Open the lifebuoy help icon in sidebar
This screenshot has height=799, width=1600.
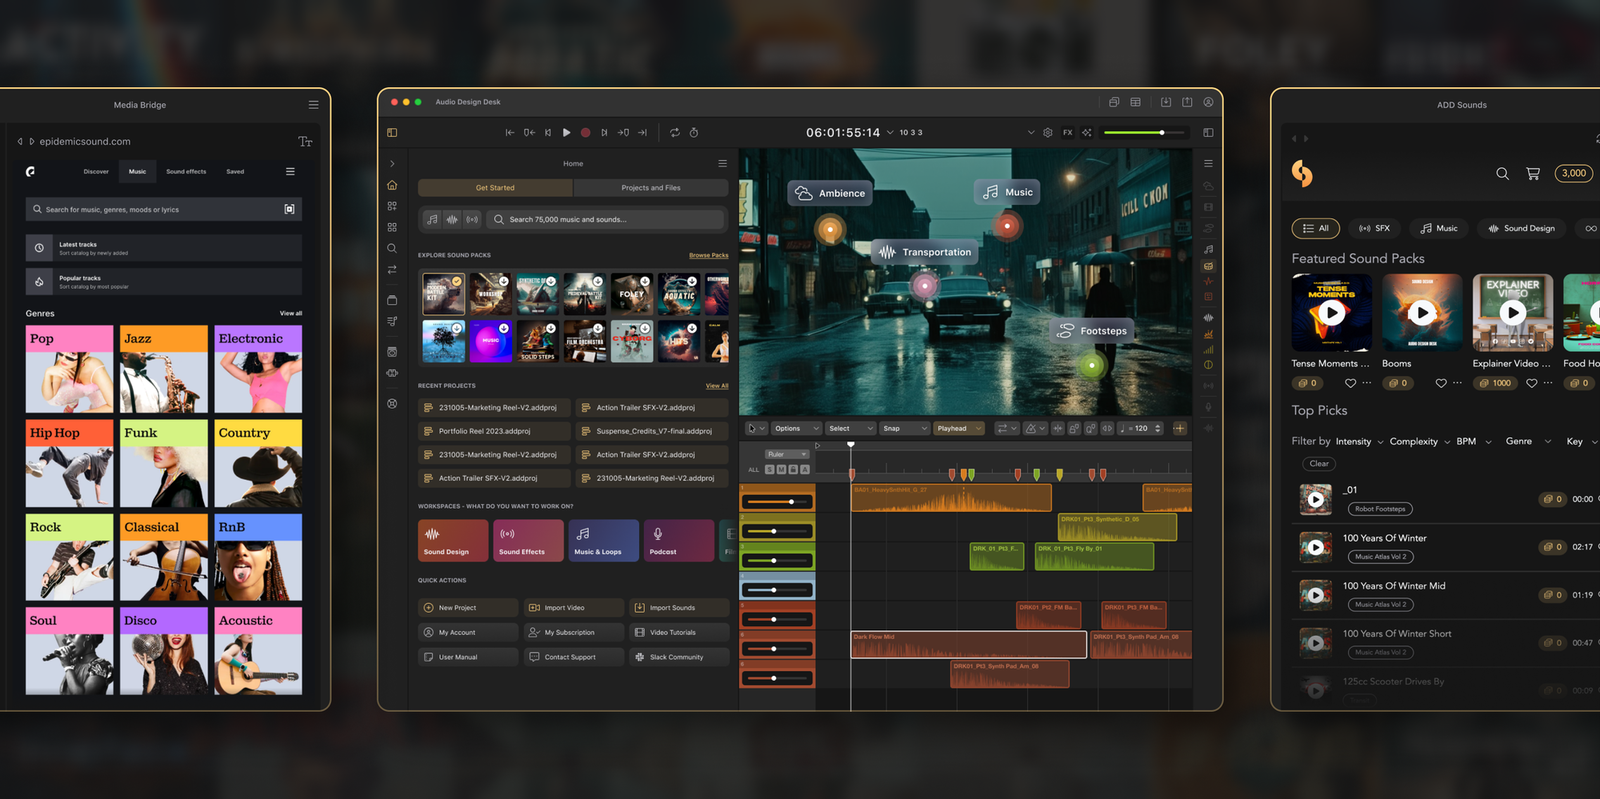392,404
